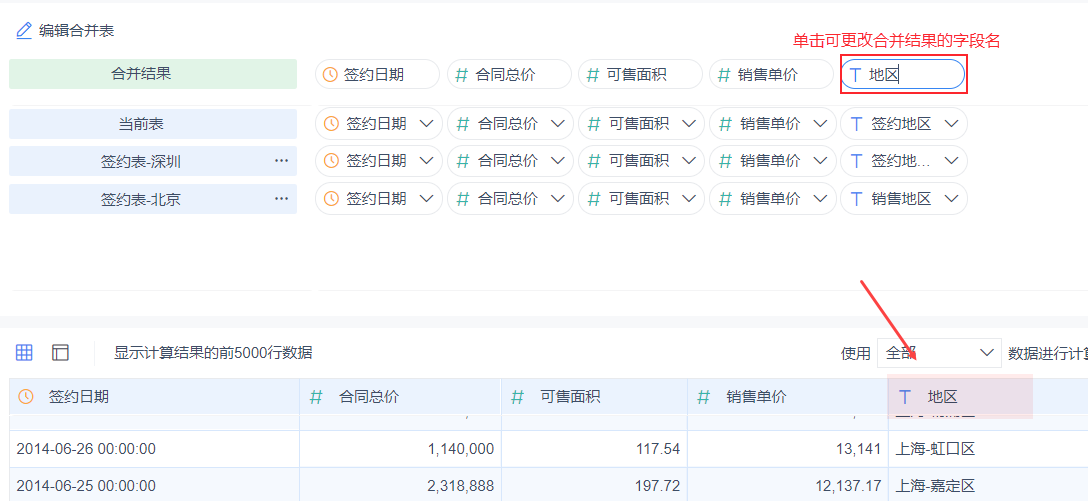The height and width of the screenshot is (501, 1088).
Task: Click text type icon in 地区 column header
Action: 905,397
